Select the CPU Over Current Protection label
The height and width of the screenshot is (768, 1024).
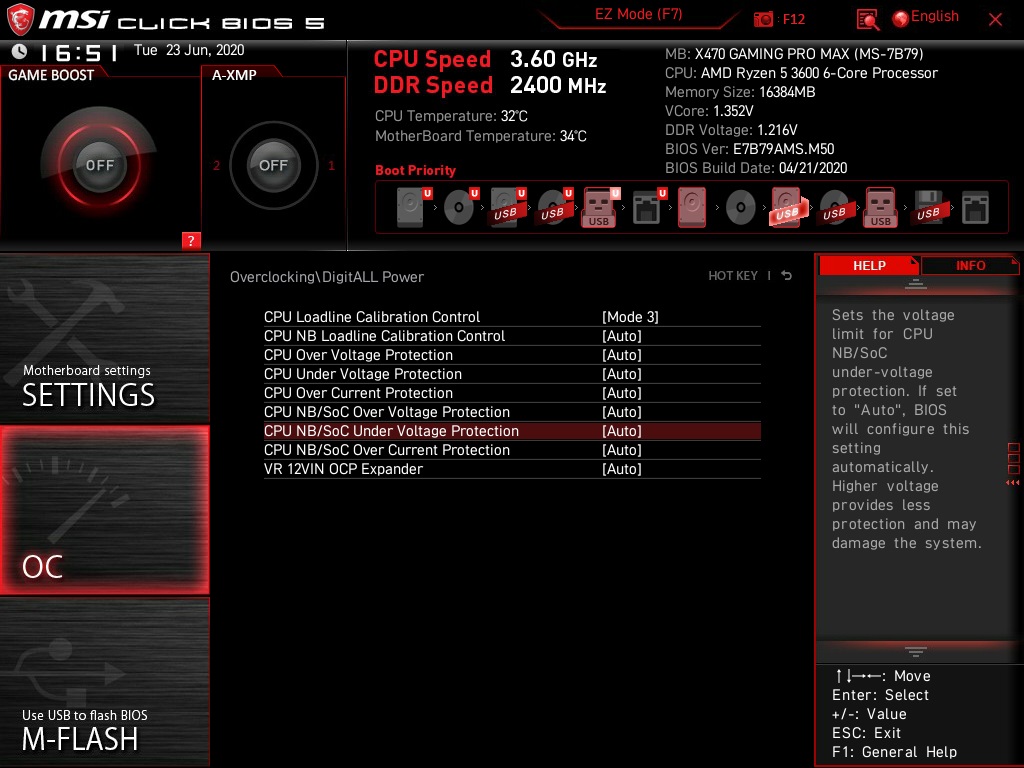[x=359, y=392]
